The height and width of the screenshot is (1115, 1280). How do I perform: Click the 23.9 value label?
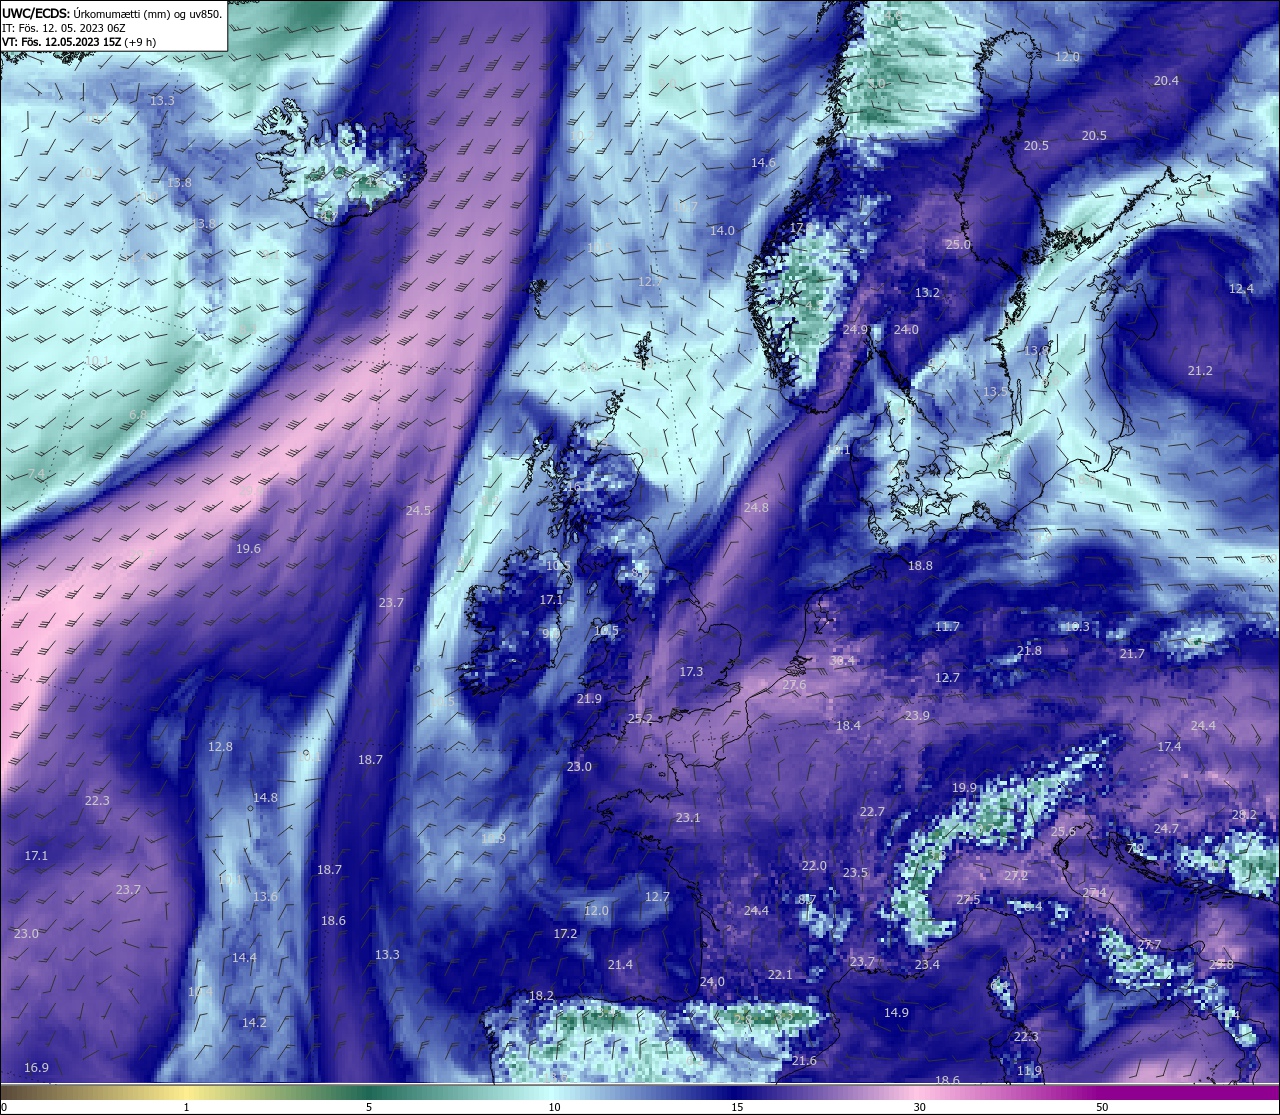[917, 716]
